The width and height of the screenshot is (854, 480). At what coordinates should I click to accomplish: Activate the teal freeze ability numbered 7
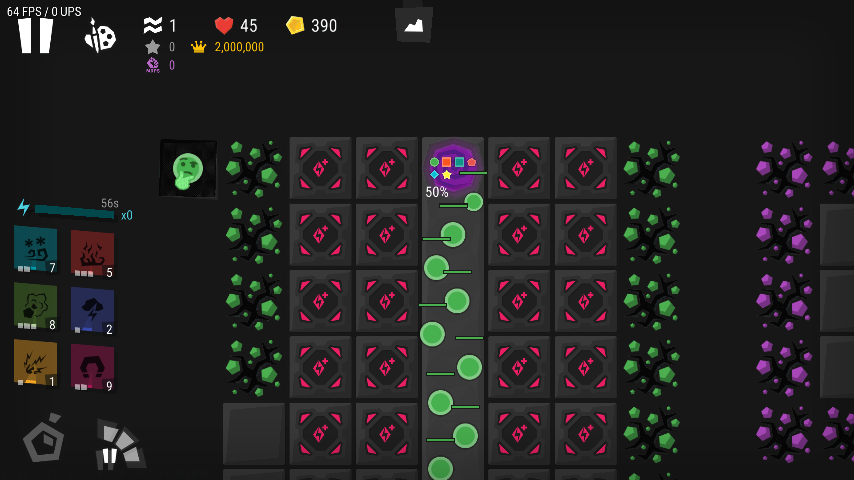[x=35, y=250]
